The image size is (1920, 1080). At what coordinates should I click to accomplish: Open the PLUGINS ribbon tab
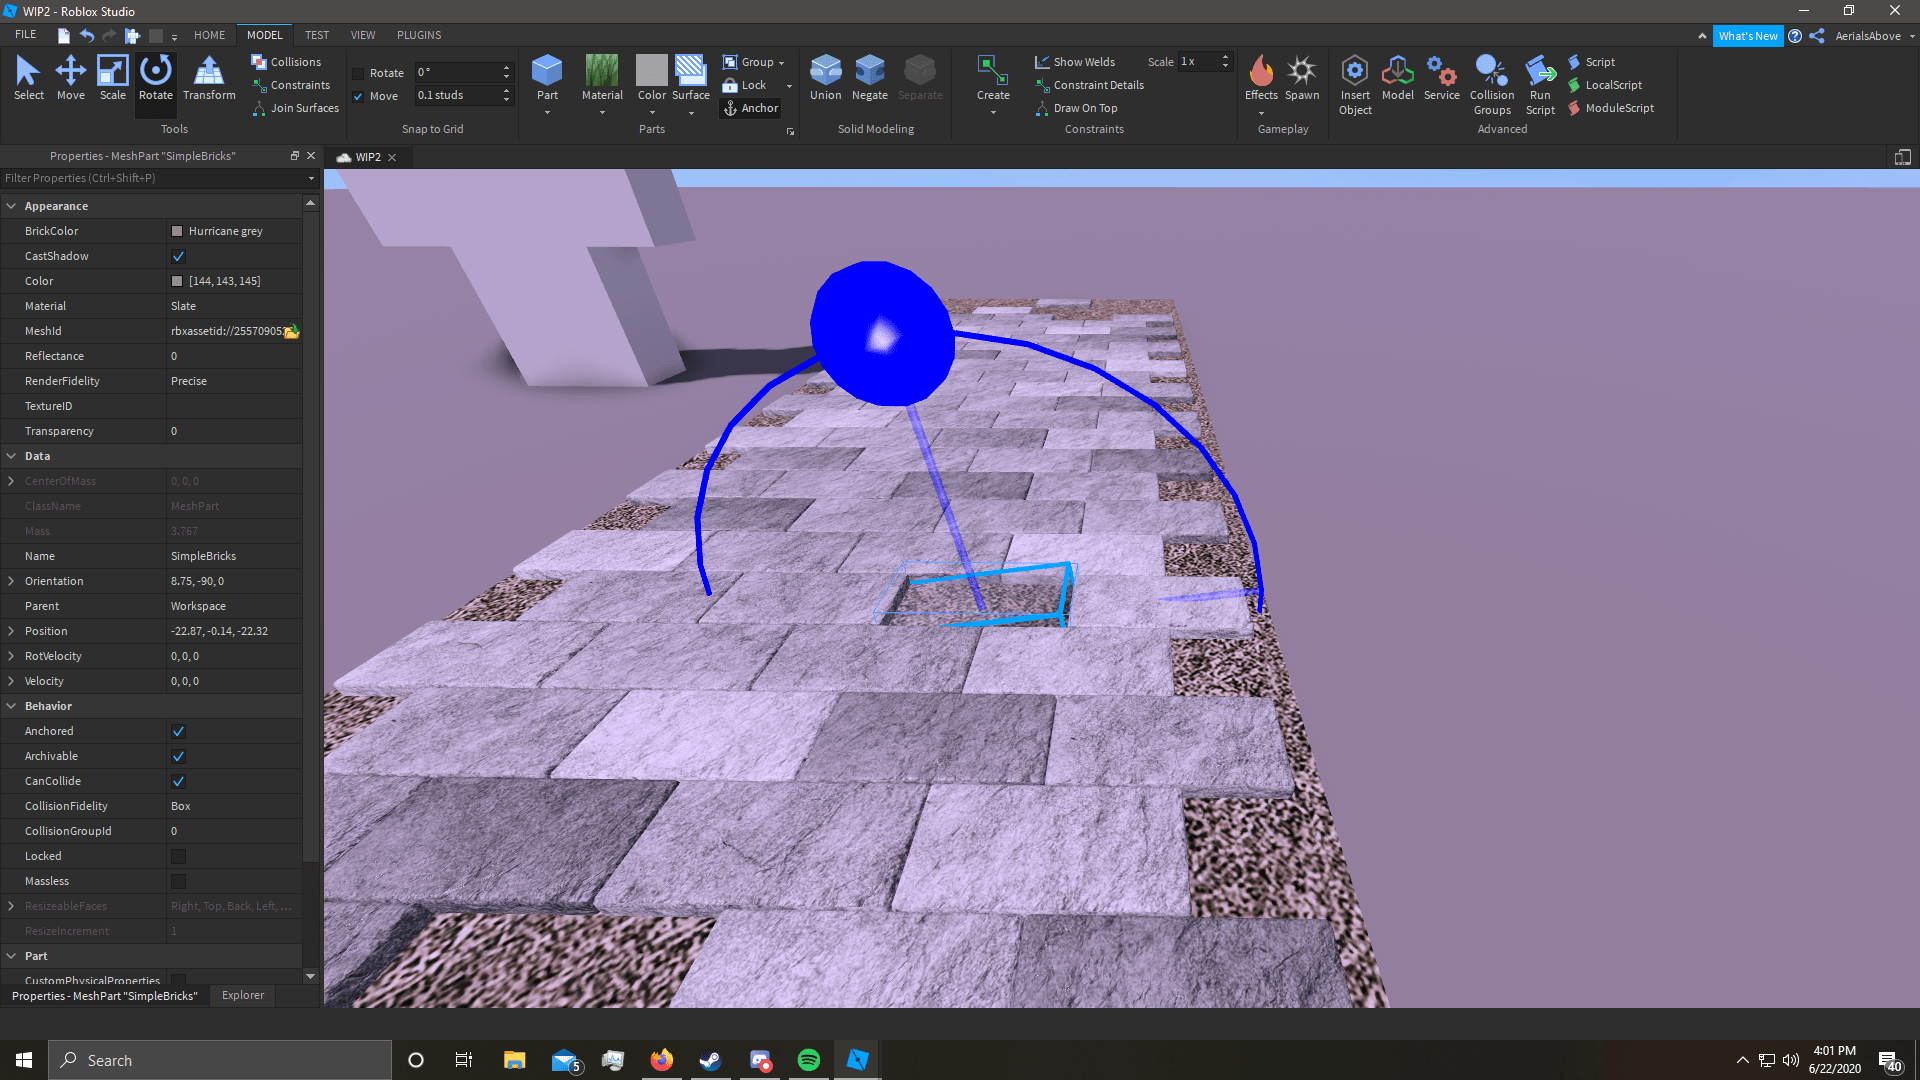coord(419,35)
